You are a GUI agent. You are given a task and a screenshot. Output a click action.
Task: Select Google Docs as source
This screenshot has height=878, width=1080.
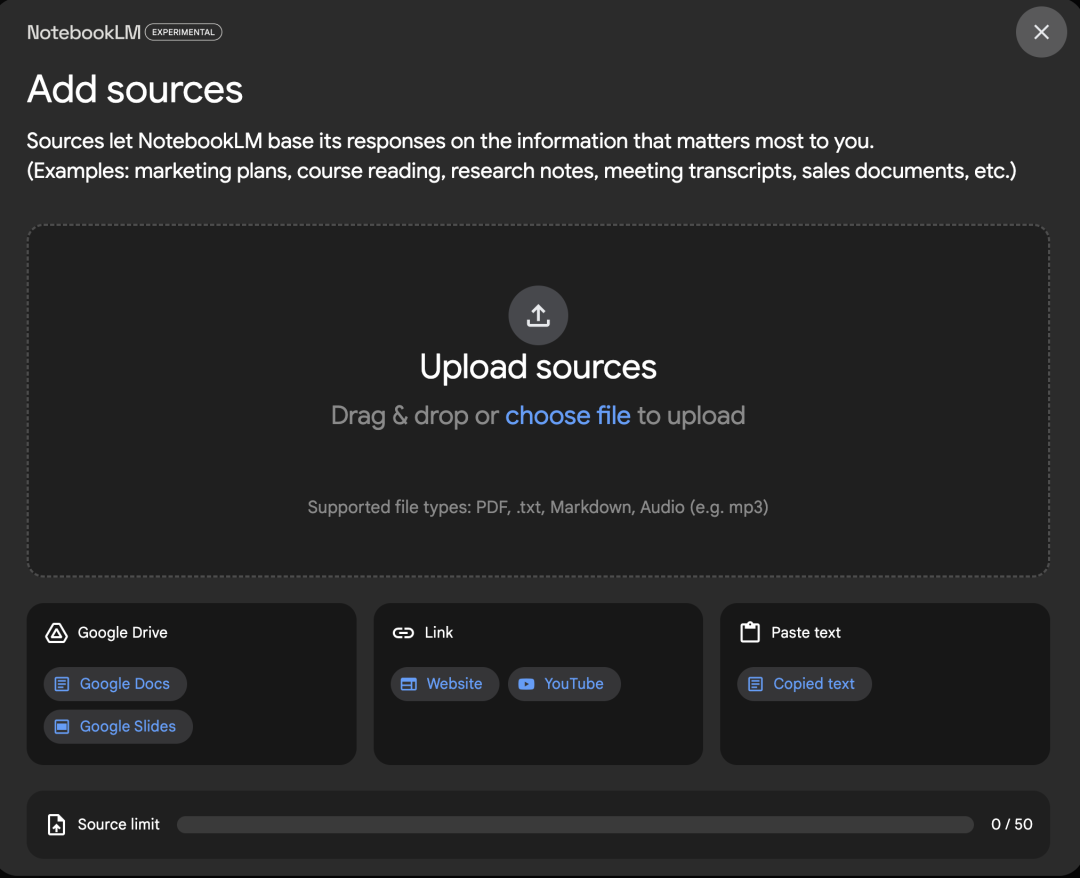click(x=115, y=684)
